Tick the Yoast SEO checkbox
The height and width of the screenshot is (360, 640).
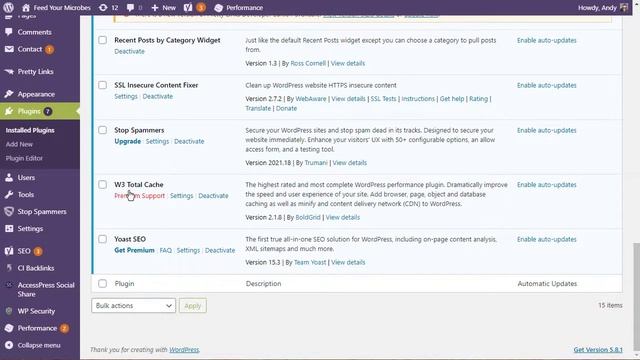click(x=102, y=239)
